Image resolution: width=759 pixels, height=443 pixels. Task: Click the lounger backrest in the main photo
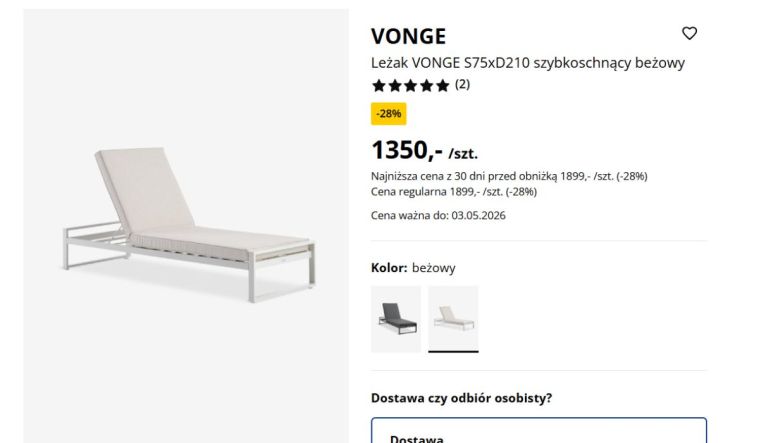tap(144, 188)
